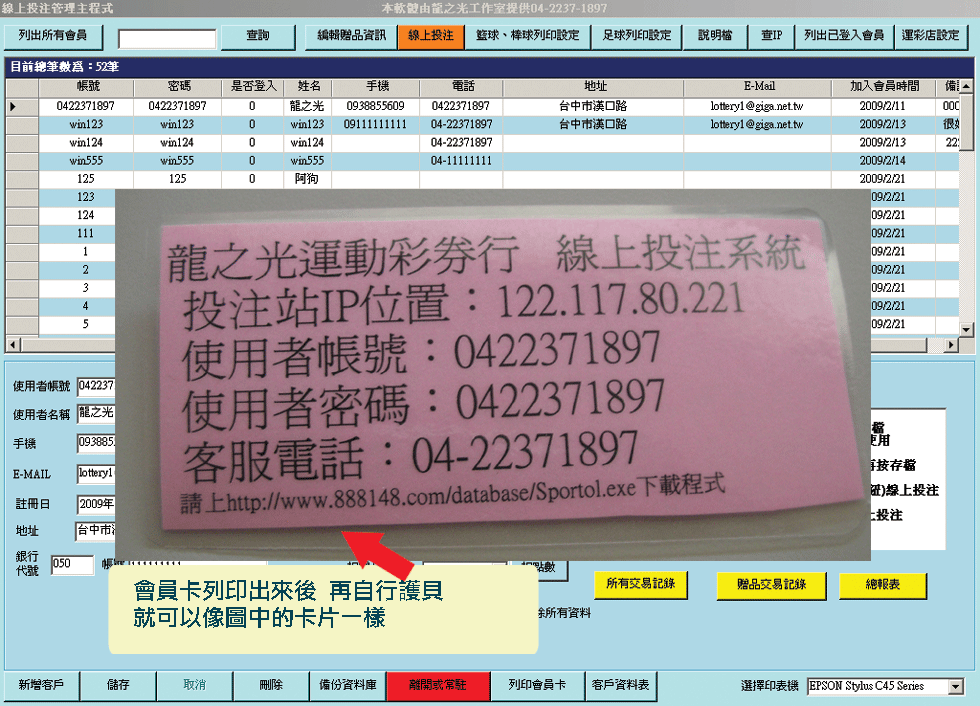Click 備份資料庫 backup database button
This screenshot has height=706, width=980.
[348, 686]
